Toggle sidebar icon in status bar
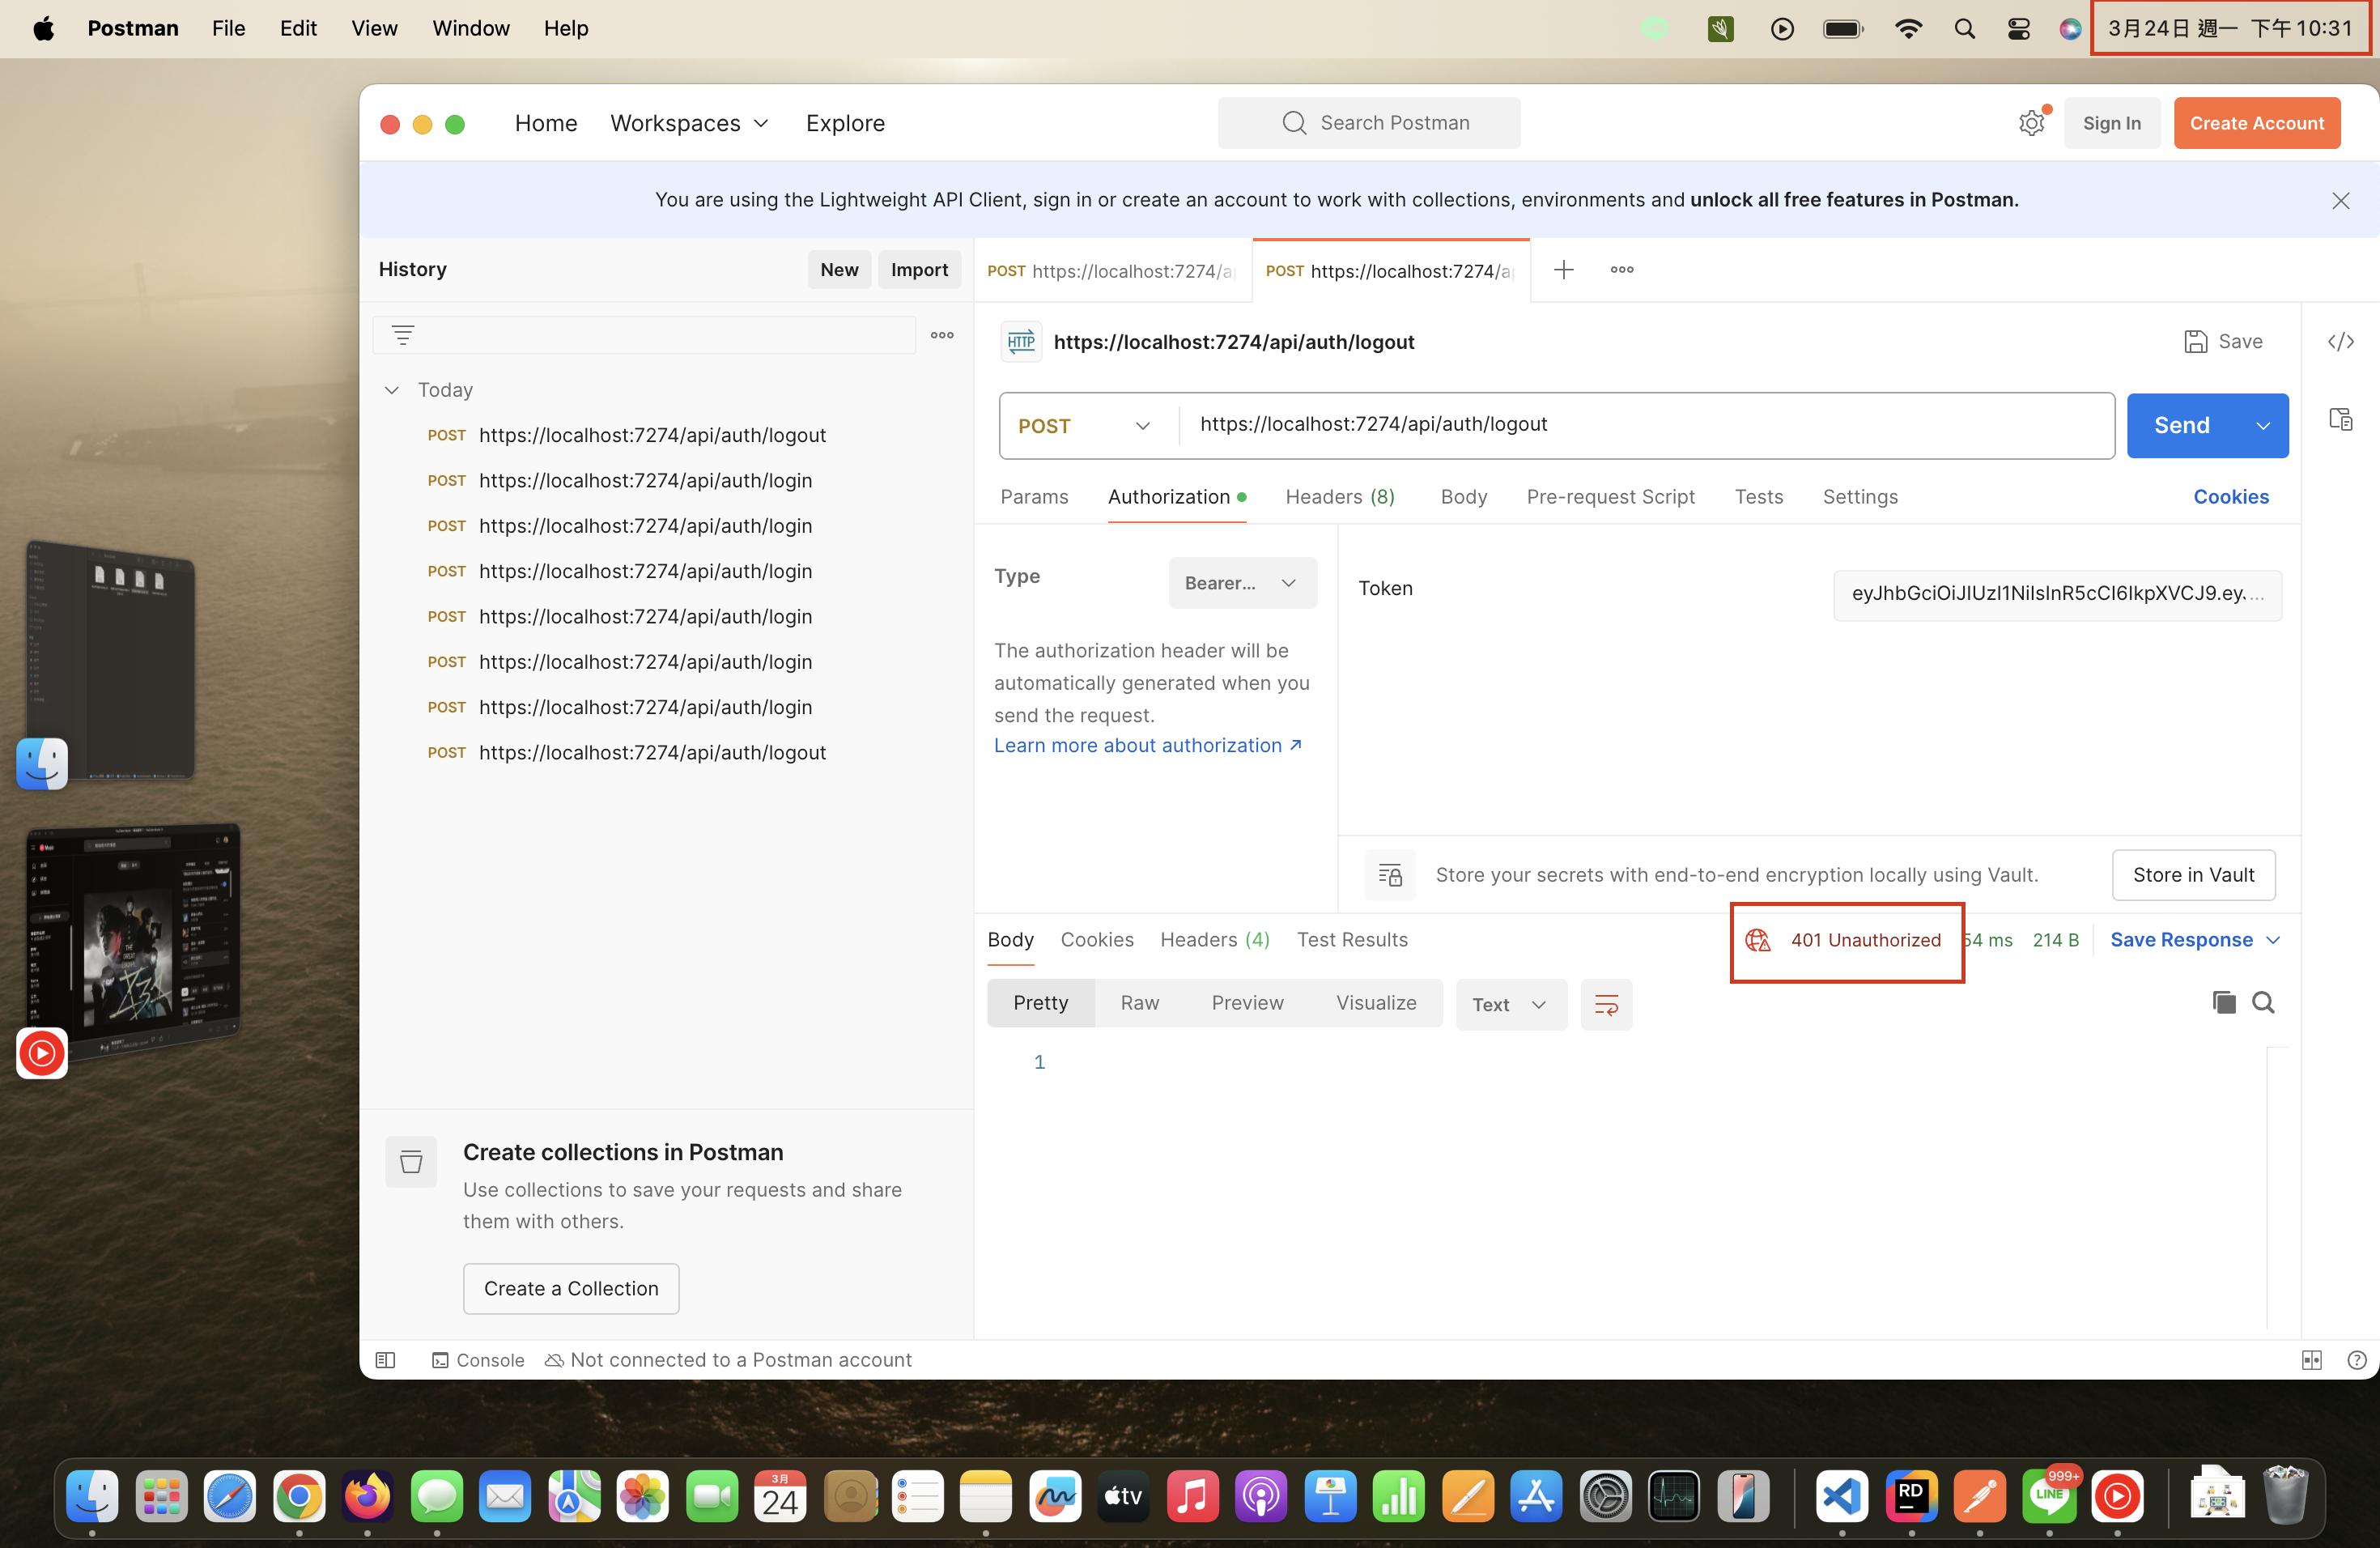This screenshot has width=2380, height=1548. point(385,1360)
